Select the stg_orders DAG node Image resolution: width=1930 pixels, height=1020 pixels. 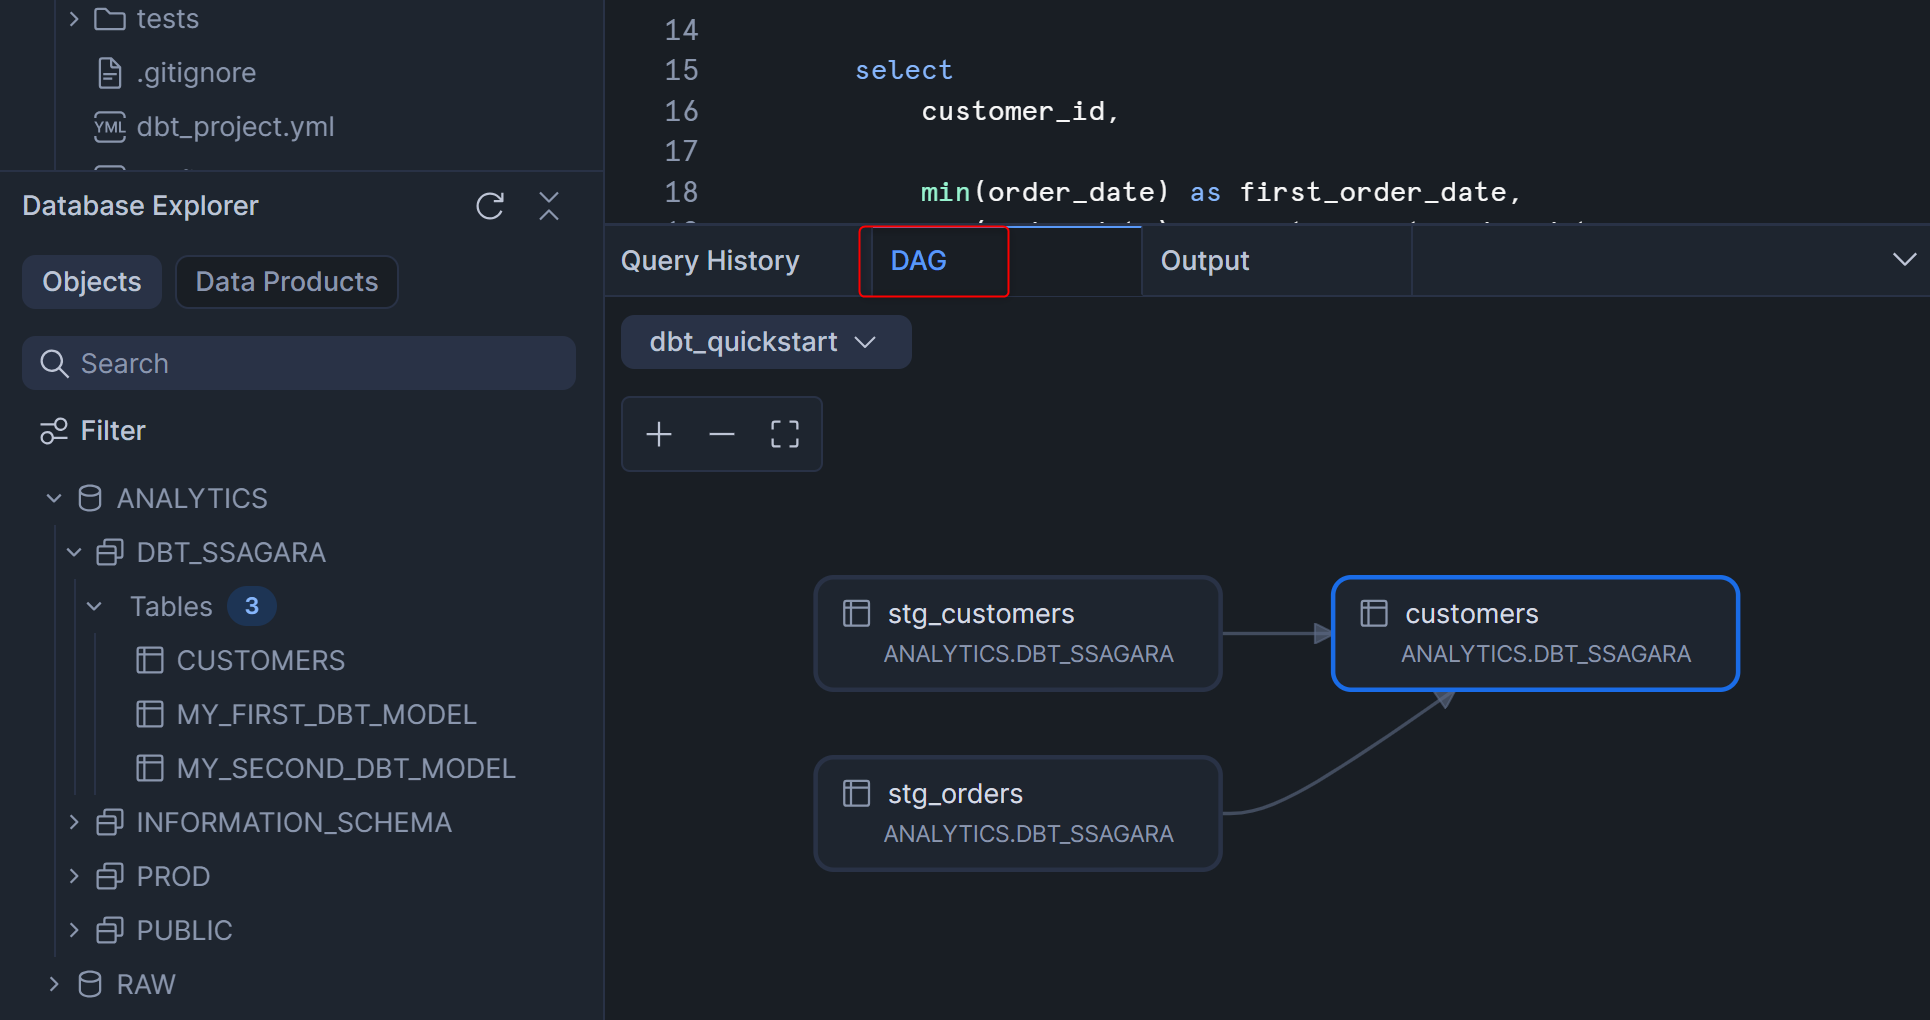click(1018, 813)
